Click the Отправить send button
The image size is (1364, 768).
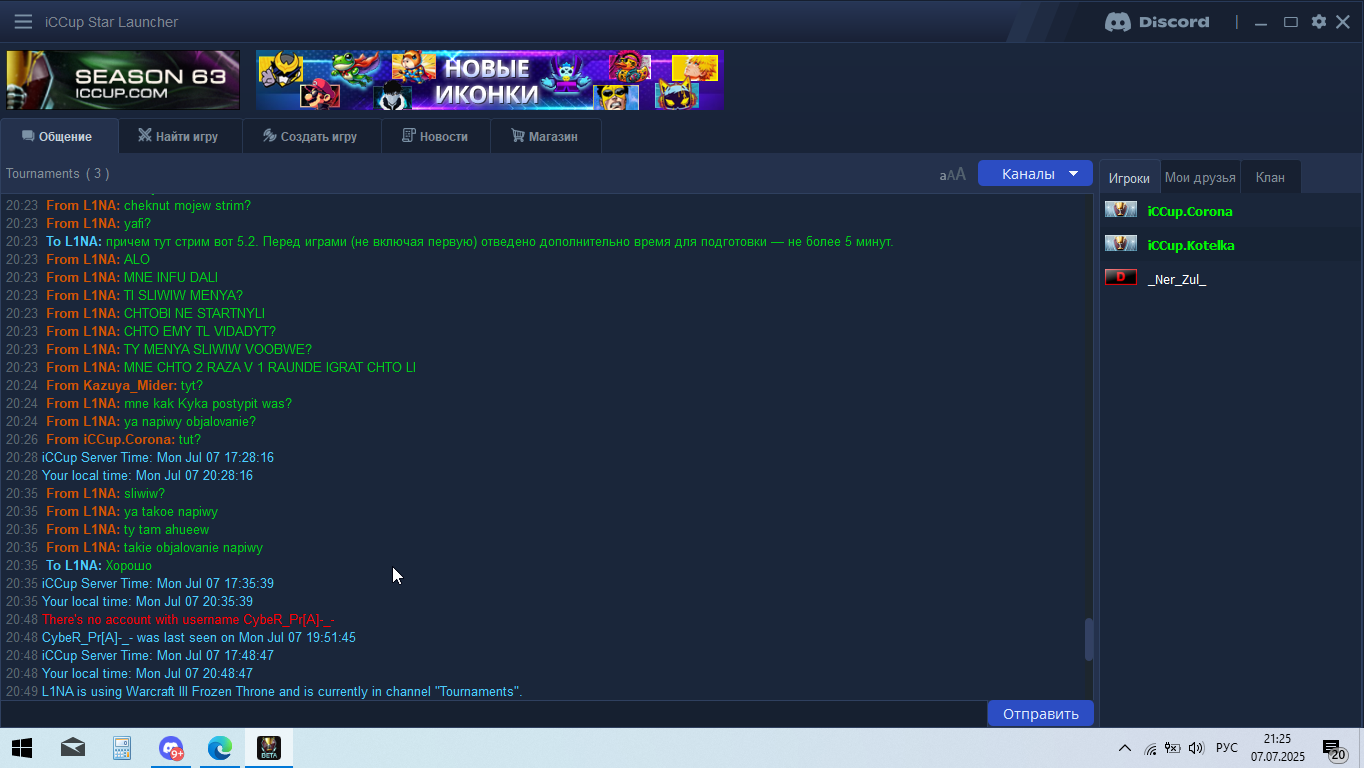[x=1040, y=713]
